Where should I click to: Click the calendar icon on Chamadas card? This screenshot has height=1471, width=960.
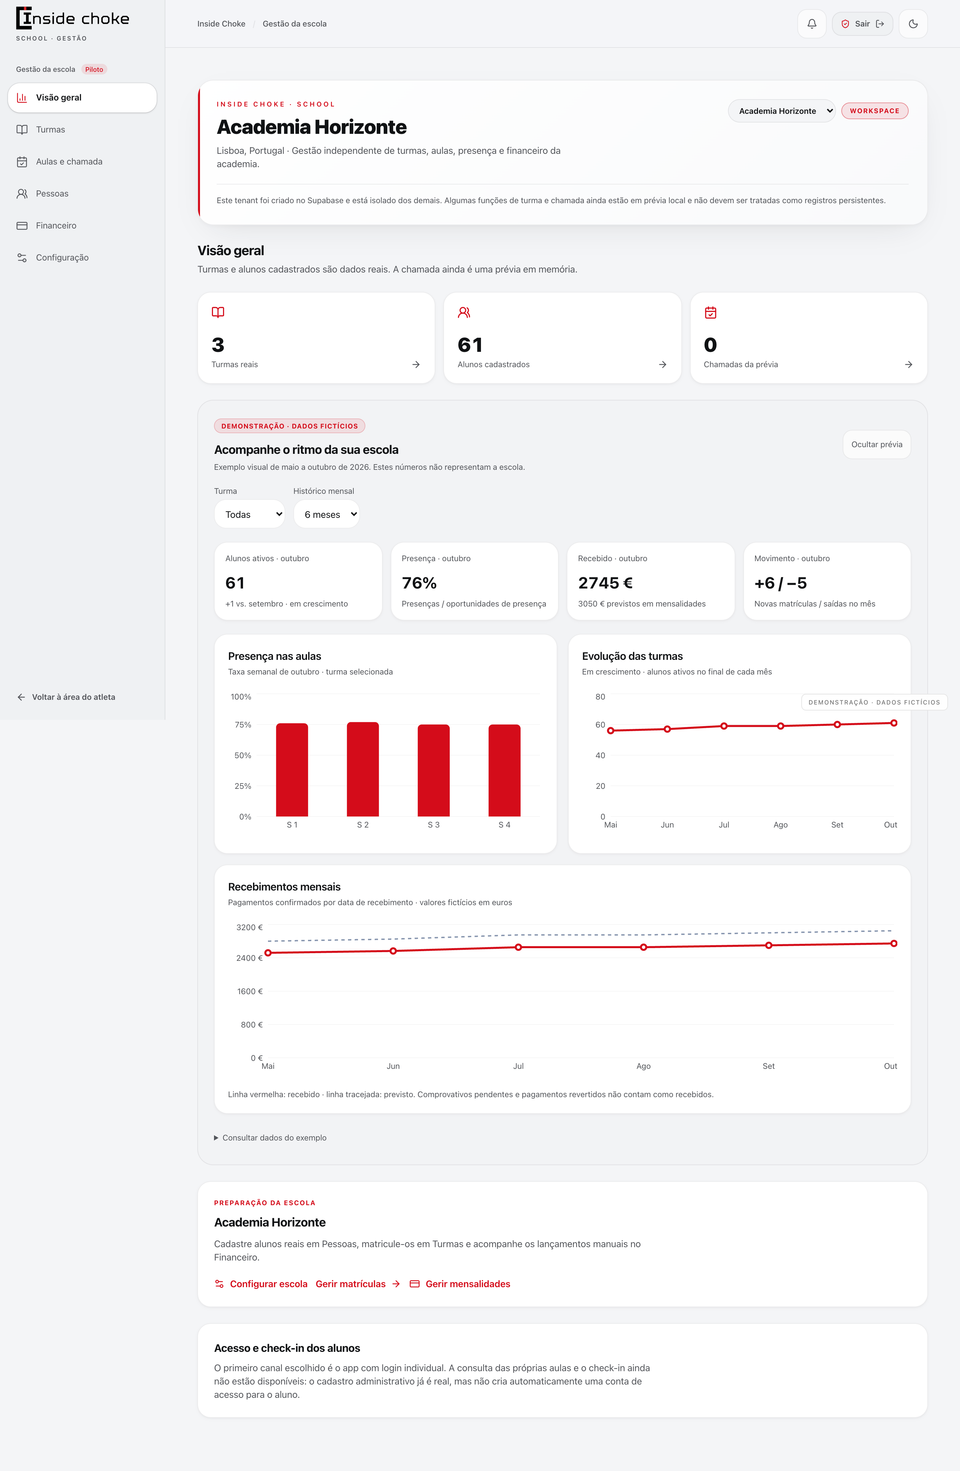click(710, 313)
